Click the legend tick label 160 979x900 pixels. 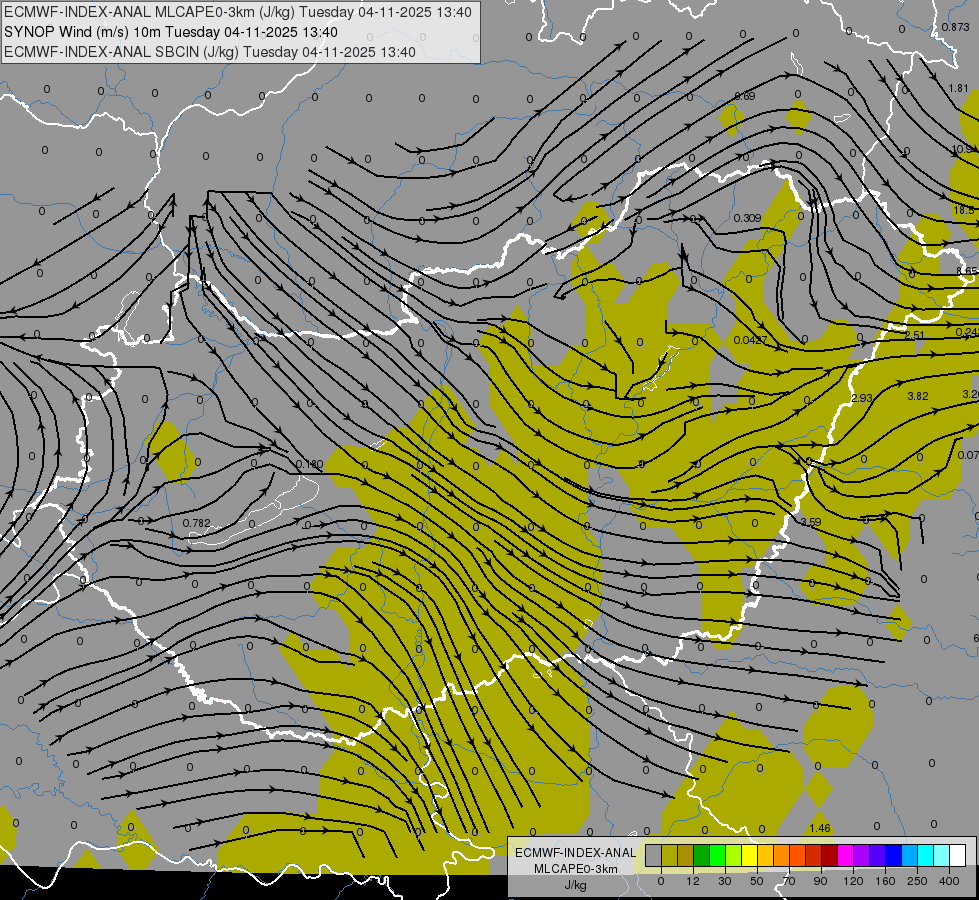coord(885,881)
